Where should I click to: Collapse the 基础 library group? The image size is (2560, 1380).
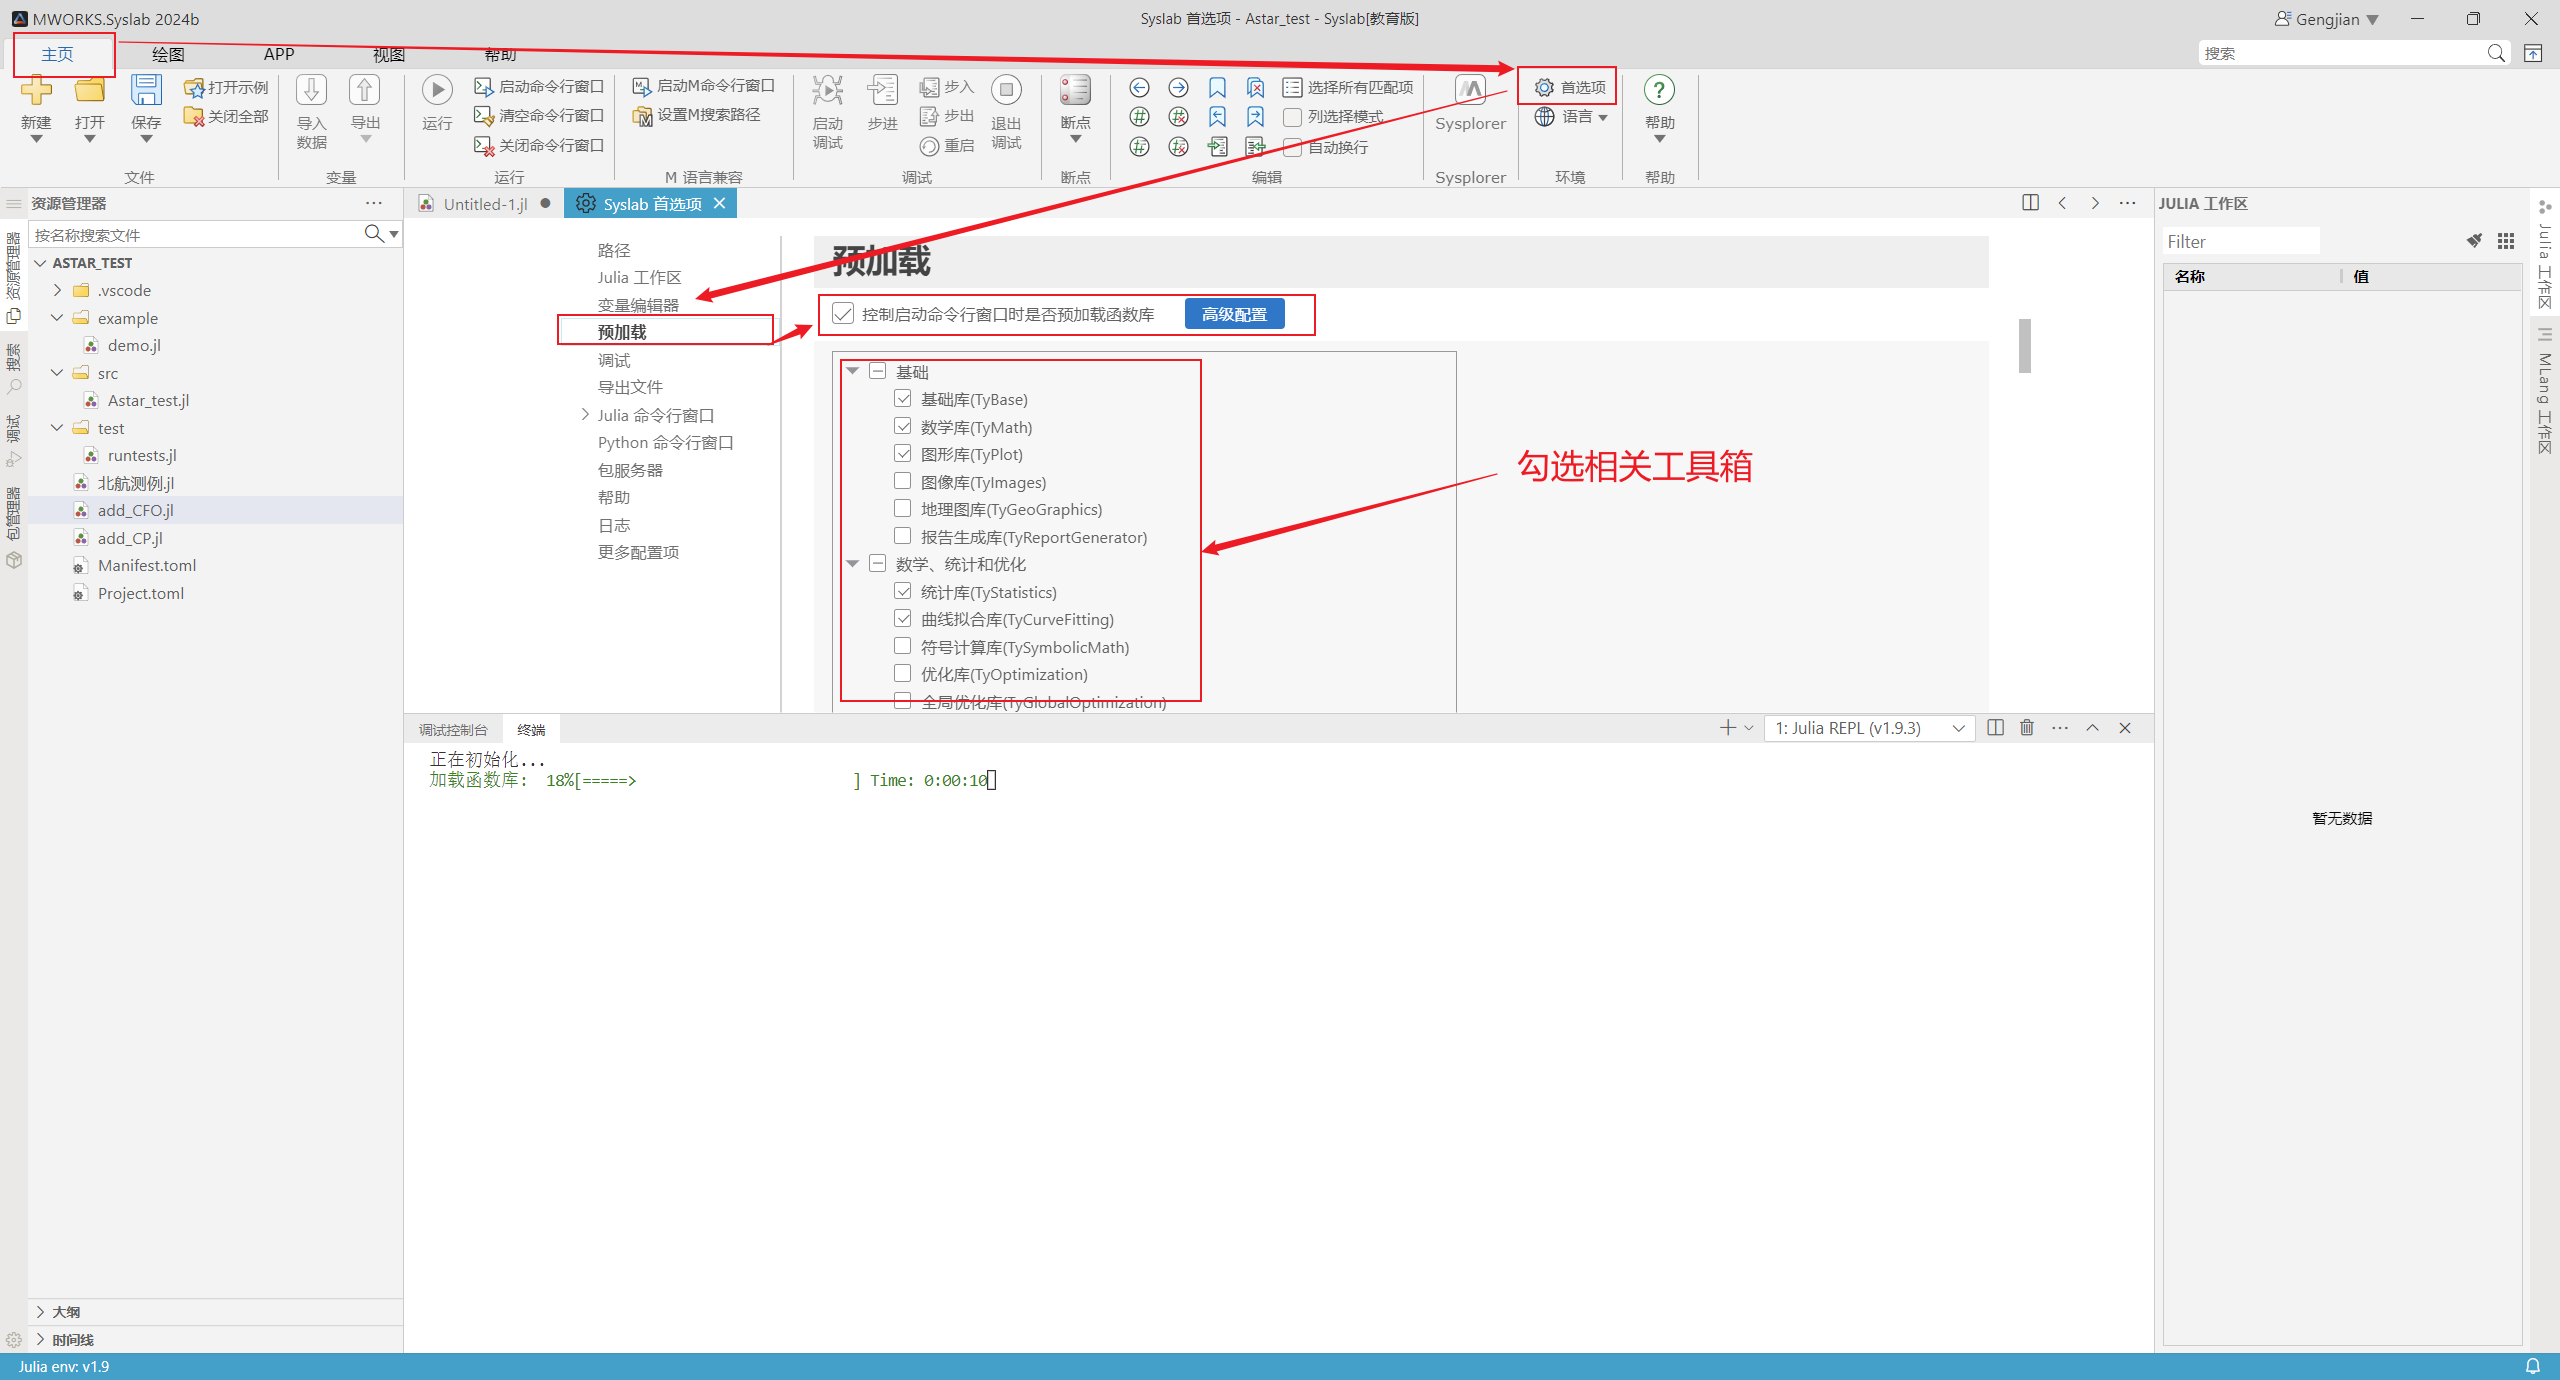pos(853,371)
